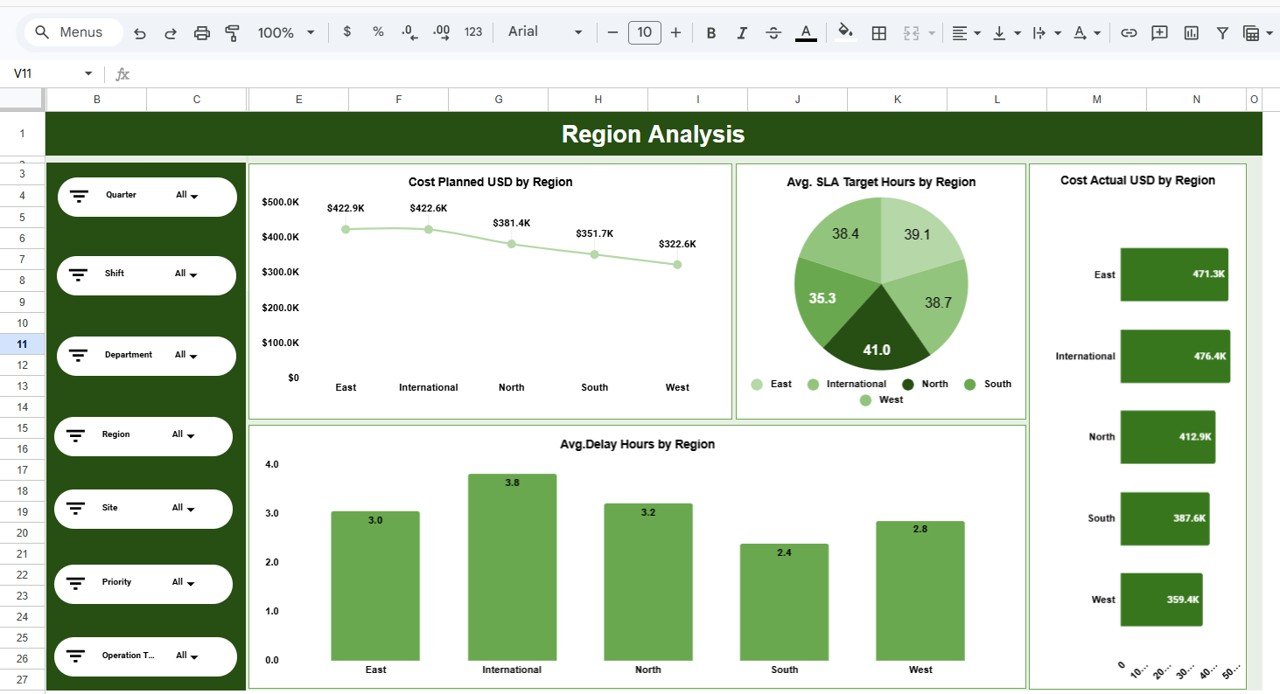Image resolution: width=1280 pixels, height=694 pixels.
Task: Toggle italic formatting
Action: click(x=742, y=32)
